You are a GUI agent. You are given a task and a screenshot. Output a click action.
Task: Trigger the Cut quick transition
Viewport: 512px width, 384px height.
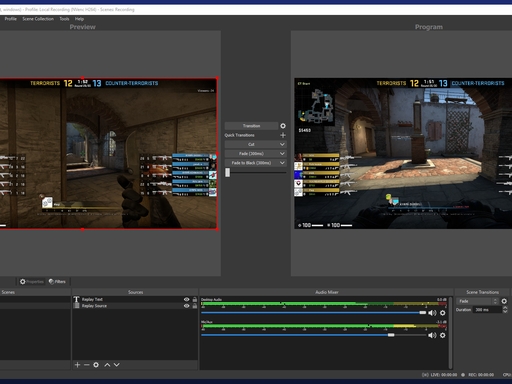tap(251, 144)
